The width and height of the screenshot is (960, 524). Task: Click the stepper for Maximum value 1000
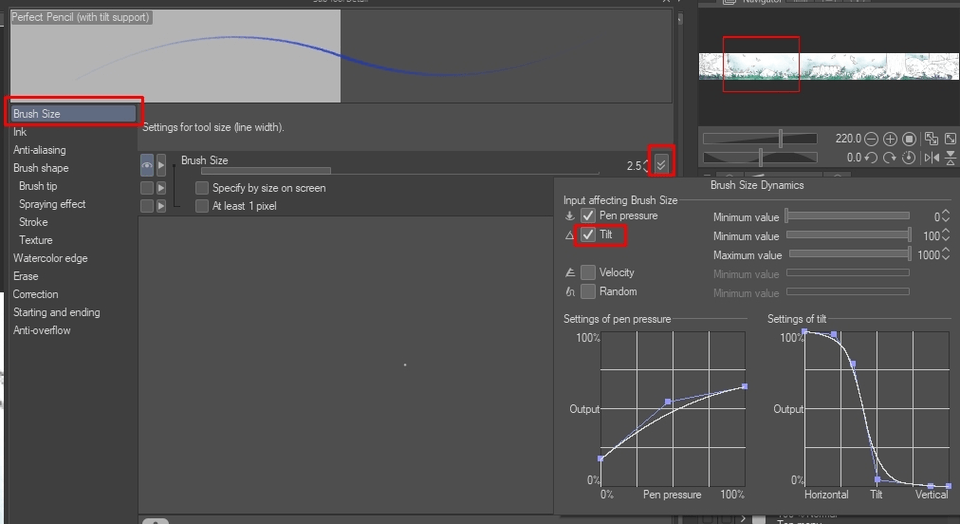[x=946, y=255]
